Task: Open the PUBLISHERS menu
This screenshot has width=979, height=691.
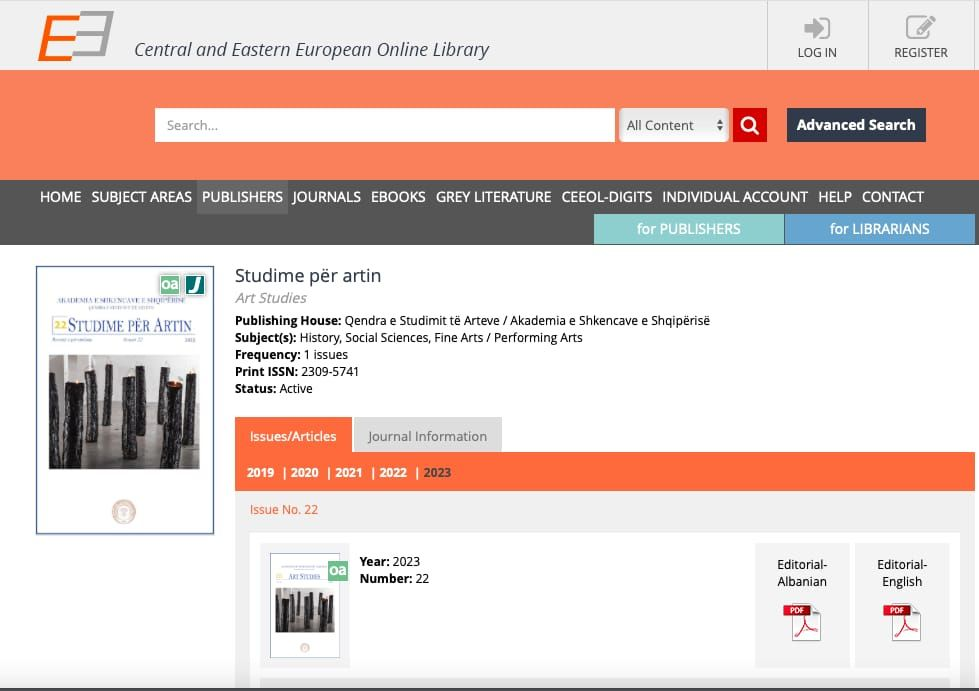Action: click(242, 197)
